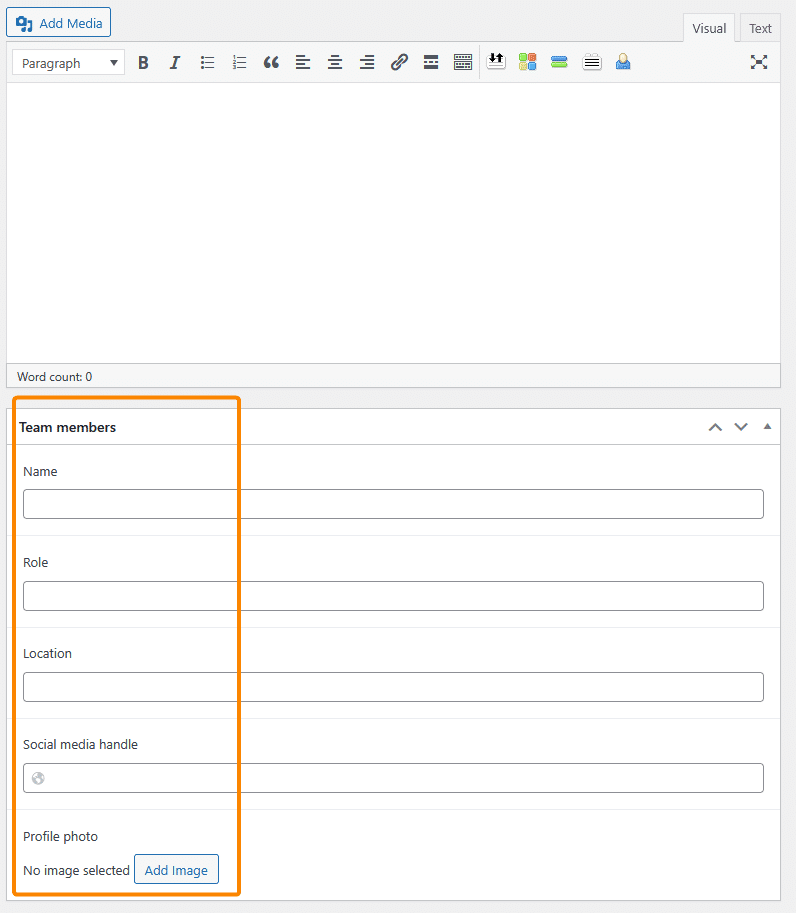Insert the Read More tag
796x913 pixels.
(x=431, y=62)
